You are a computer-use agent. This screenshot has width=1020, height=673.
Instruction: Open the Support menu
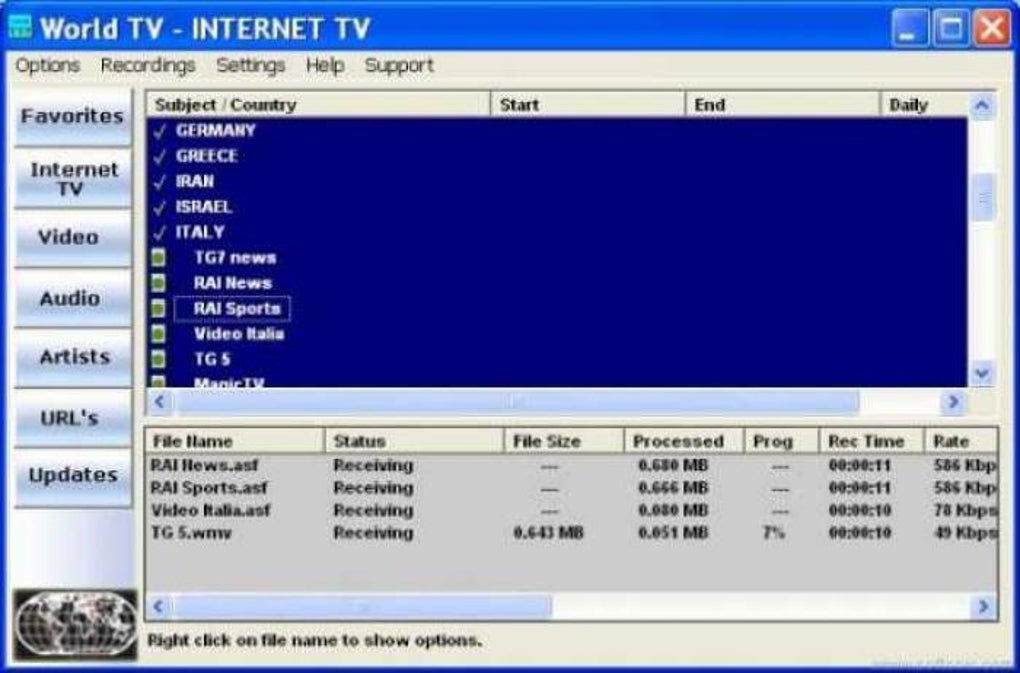pos(399,66)
